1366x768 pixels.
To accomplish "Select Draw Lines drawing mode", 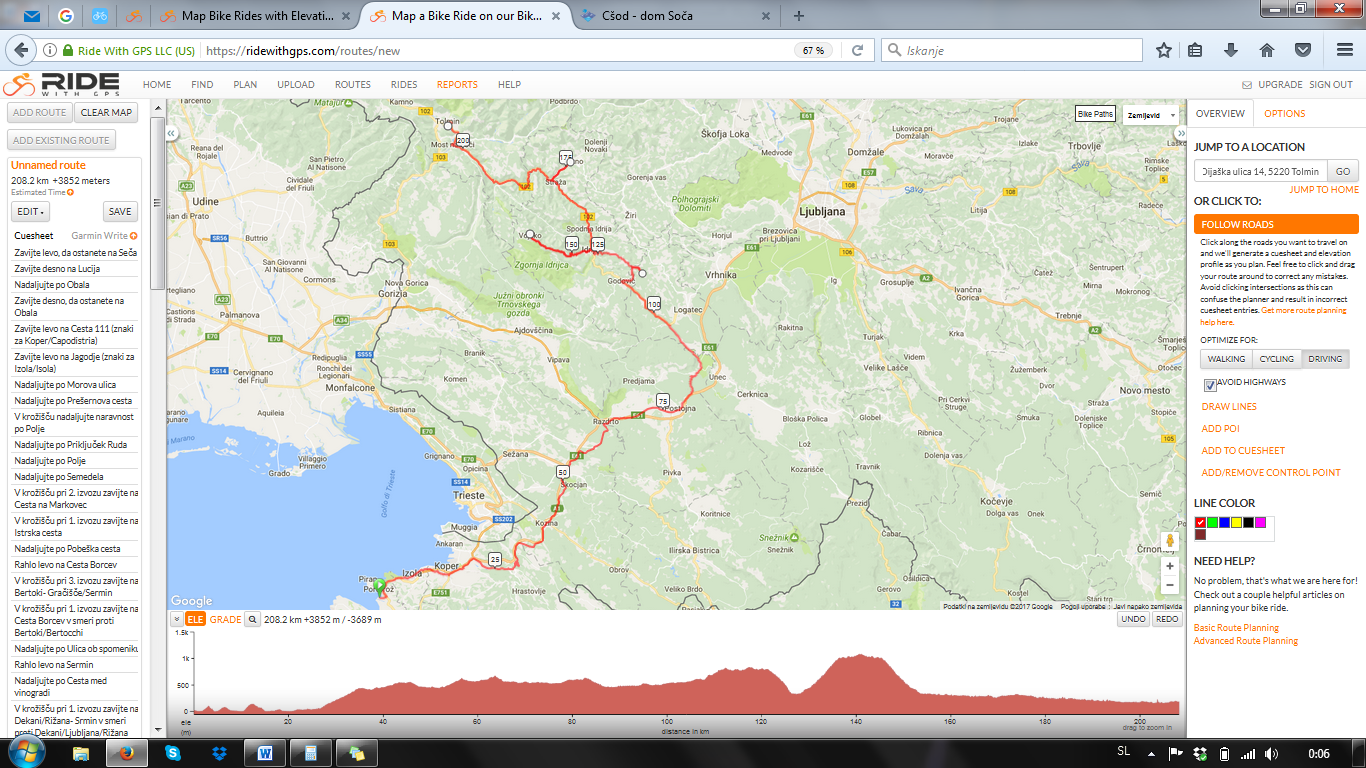I will pos(1229,407).
